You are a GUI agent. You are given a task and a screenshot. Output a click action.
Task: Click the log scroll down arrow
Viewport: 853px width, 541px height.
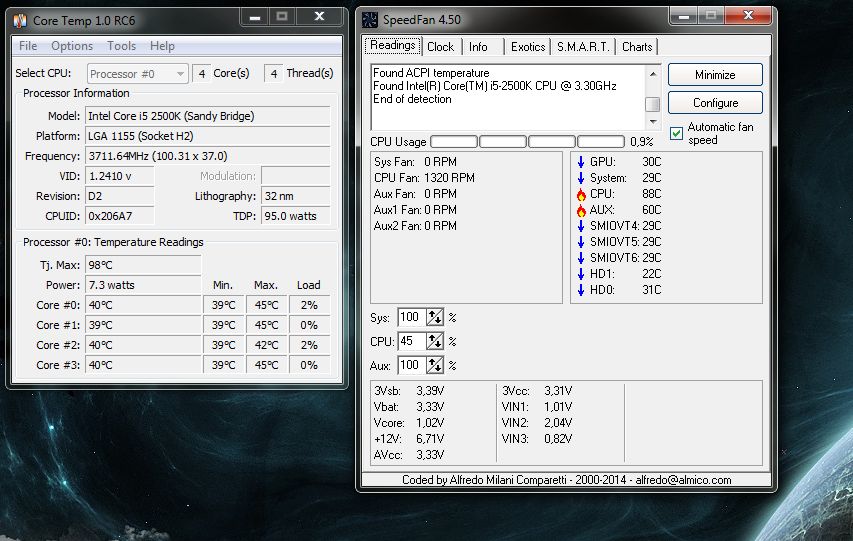[653, 122]
